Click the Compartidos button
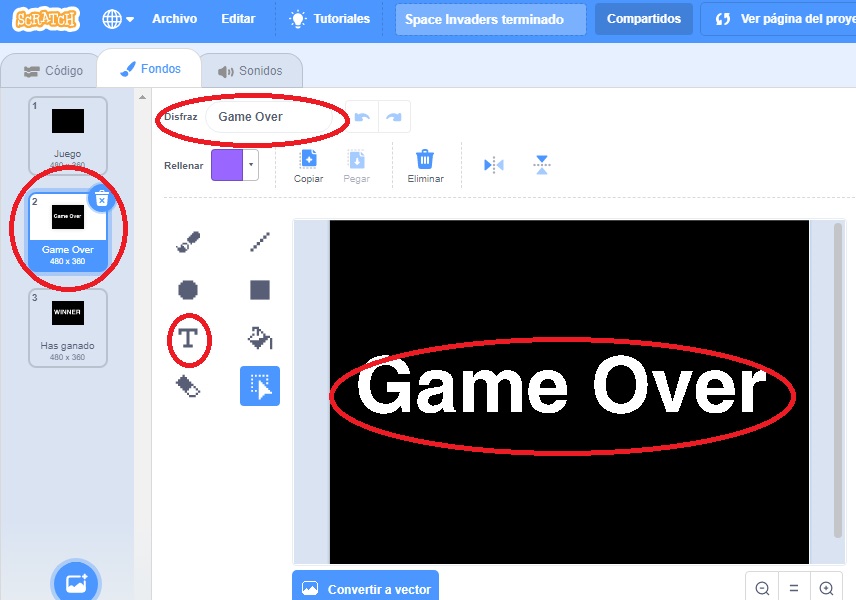The width and height of the screenshot is (856, 600). point(644,19)
